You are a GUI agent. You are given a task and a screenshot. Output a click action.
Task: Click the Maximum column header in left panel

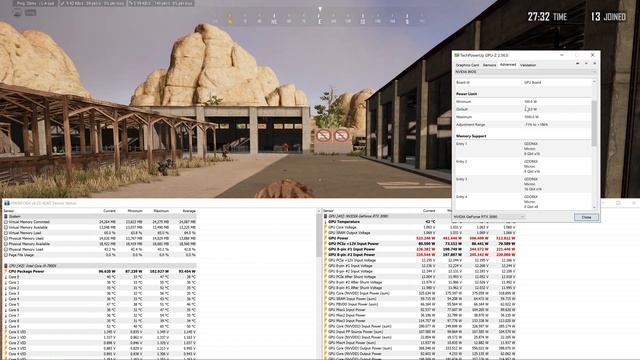[x=161, y=211]
